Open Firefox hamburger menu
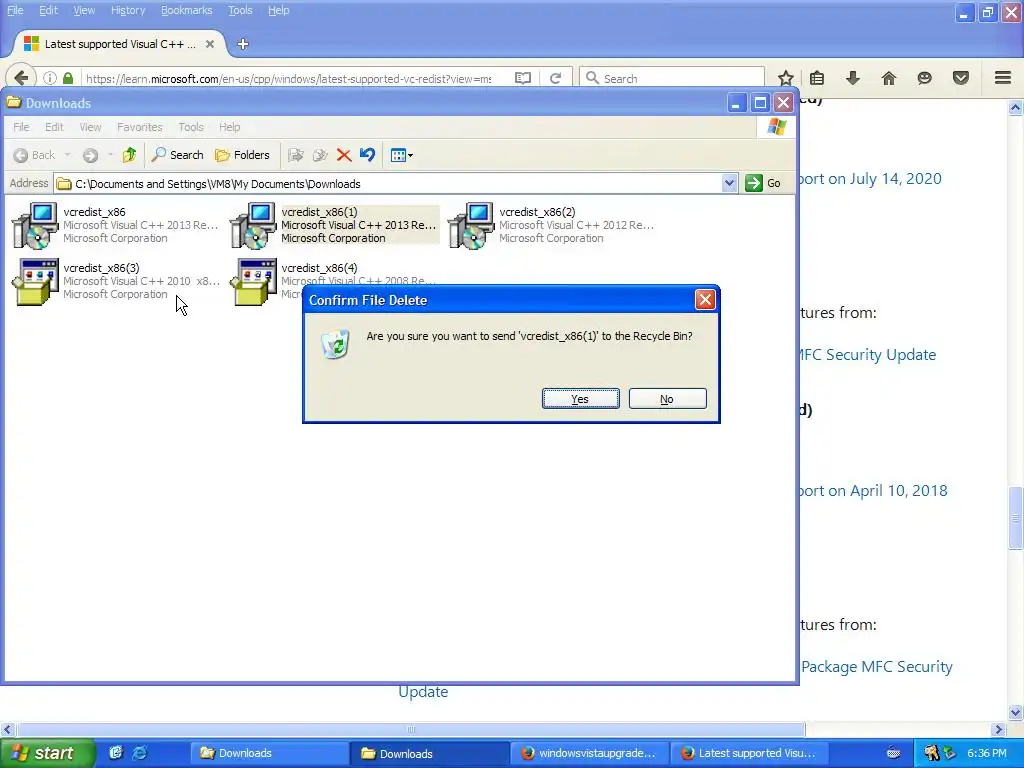1024x768 pixels. coord(1003,78)
